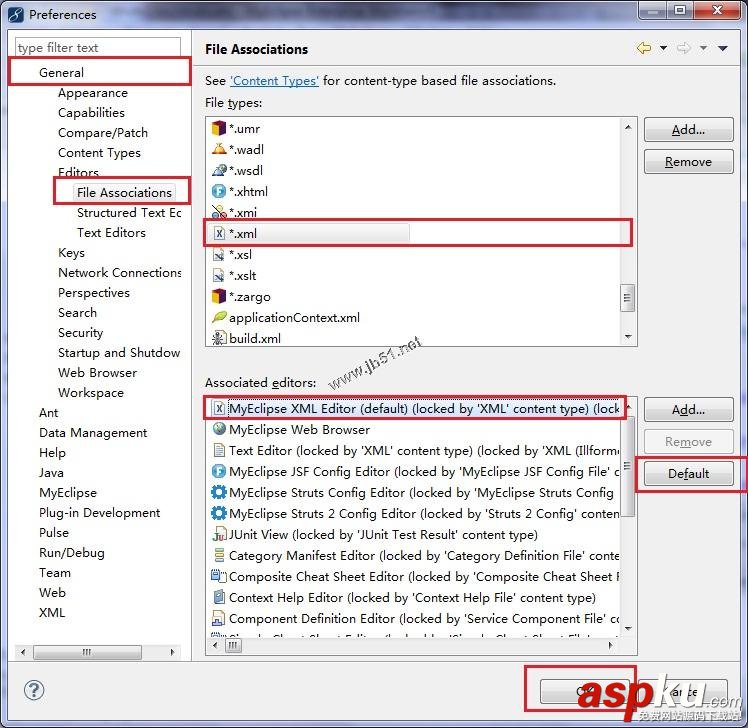Click the file types list scrollbar thumb
Viewport: 748px width, 728px height.
627,298
